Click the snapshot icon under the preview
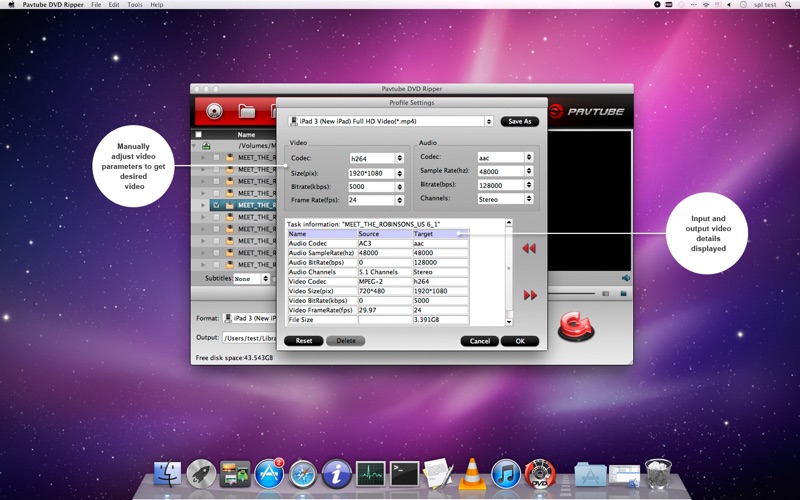The height and width of the screenshot is (500, 800). [x=606, y=294]
